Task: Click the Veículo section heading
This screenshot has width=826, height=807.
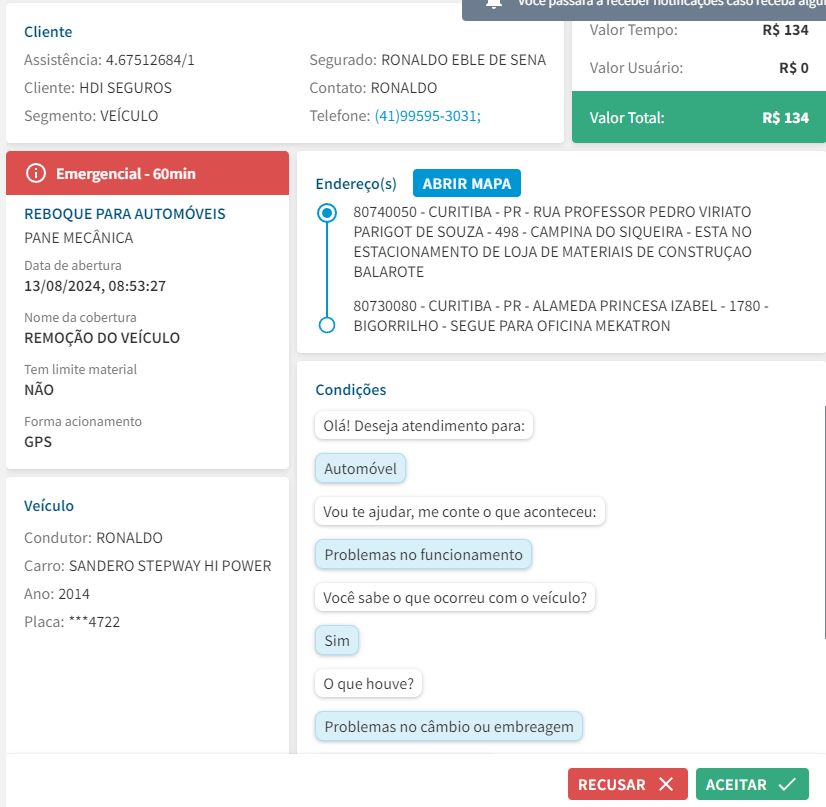Action: [x=49, y=506]
